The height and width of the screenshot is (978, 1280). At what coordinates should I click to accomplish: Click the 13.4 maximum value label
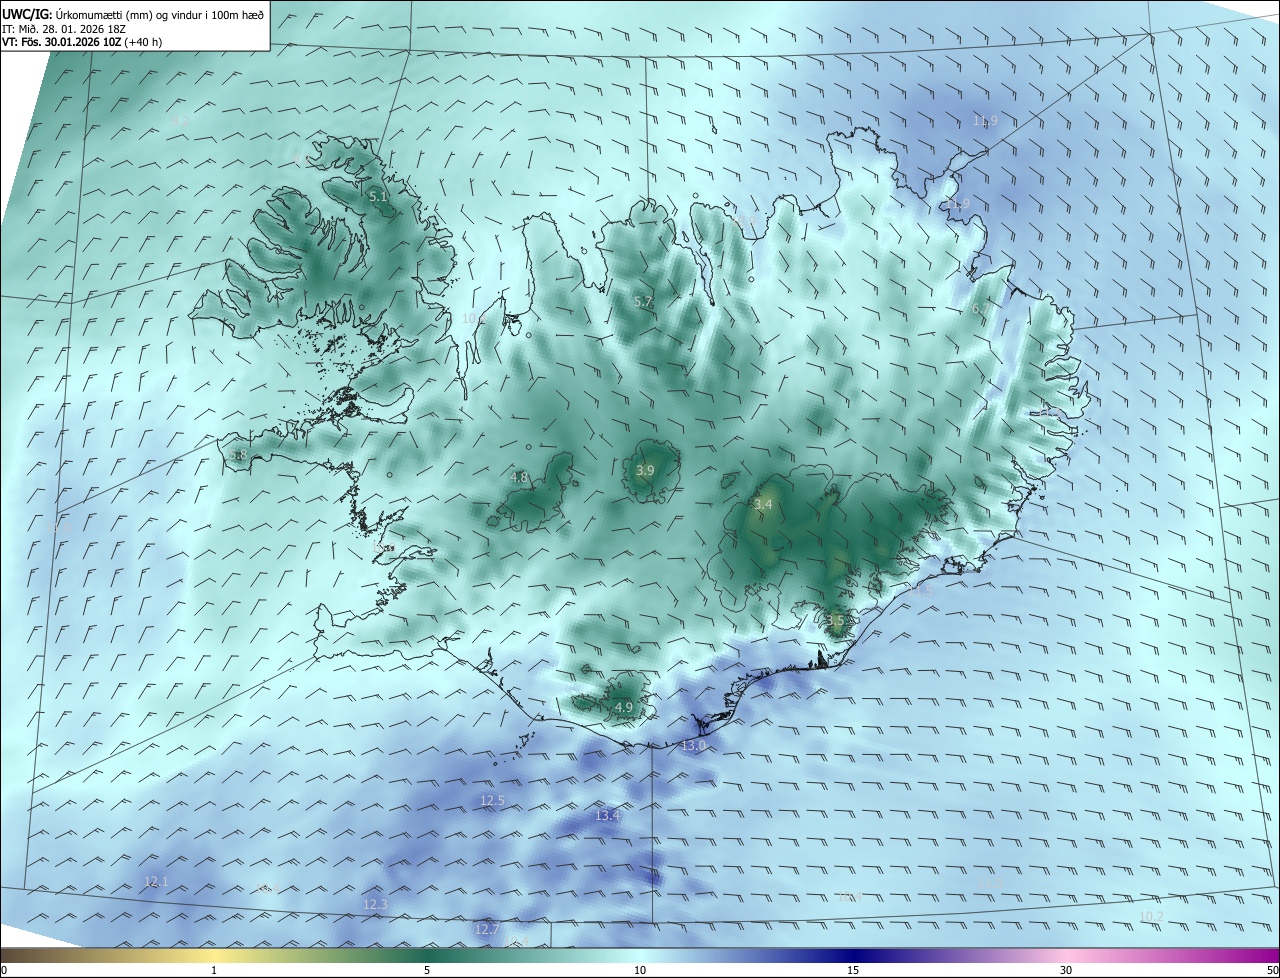pyautogui.click(x=608, y=816)
